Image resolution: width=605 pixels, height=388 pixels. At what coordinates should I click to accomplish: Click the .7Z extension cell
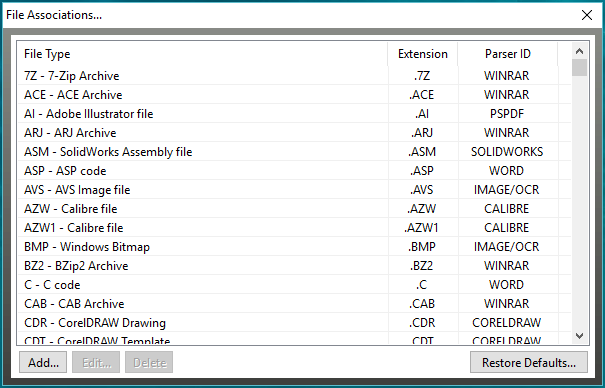[x=422, y=76]
